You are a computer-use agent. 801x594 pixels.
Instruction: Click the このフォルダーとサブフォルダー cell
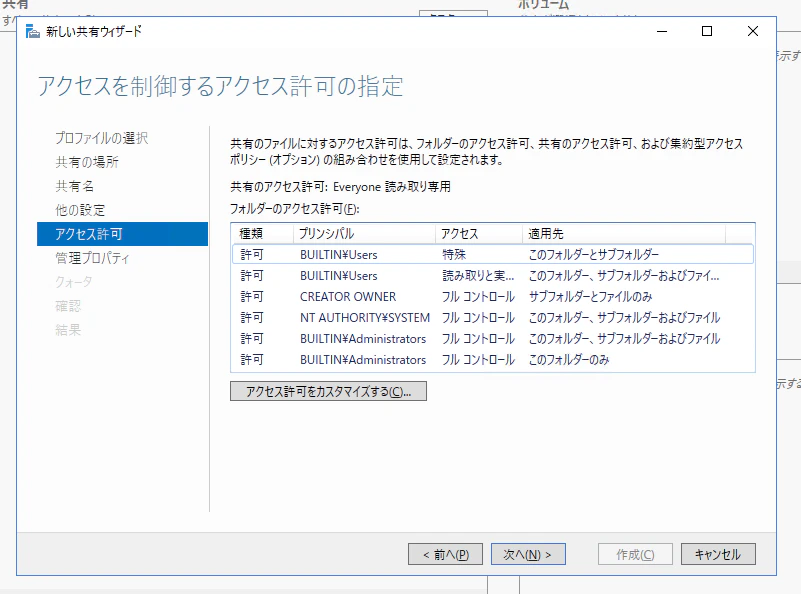click(594, 254)
